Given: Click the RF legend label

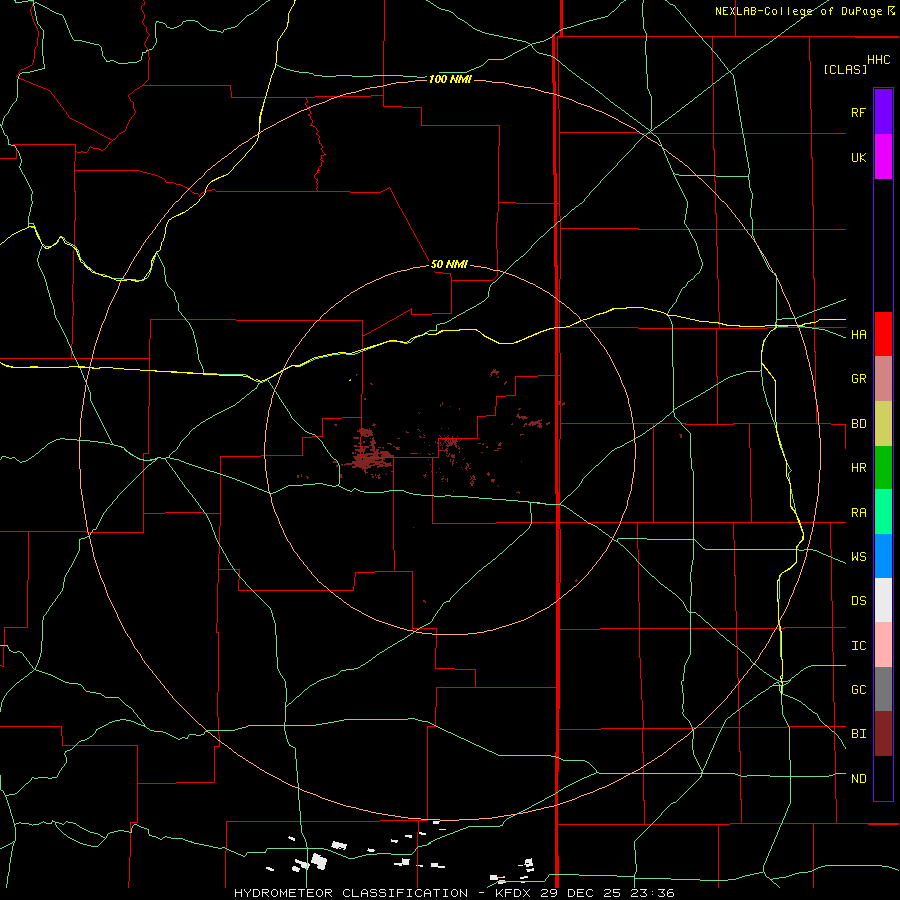Looking at the screenshot, I should tap(858, 112).
